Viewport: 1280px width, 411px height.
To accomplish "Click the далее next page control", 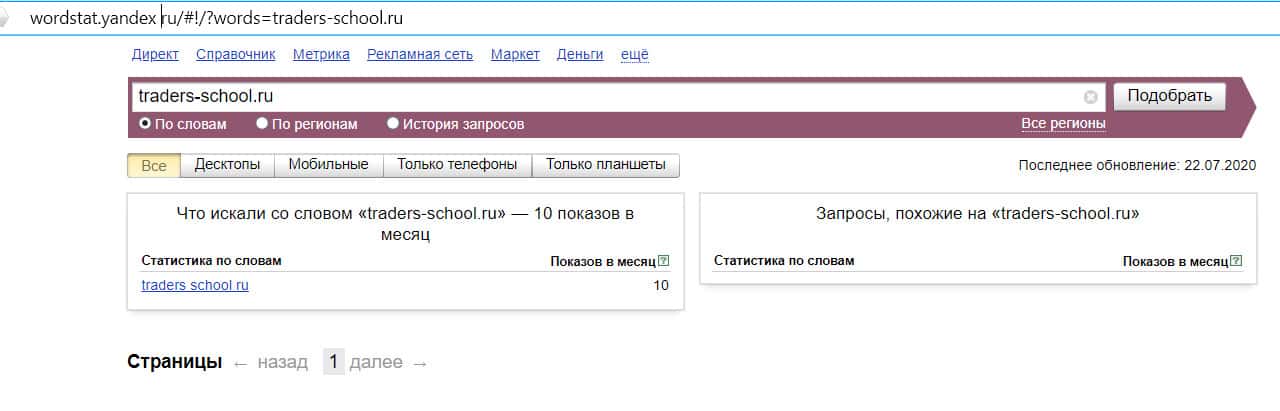I will [388, 362].
